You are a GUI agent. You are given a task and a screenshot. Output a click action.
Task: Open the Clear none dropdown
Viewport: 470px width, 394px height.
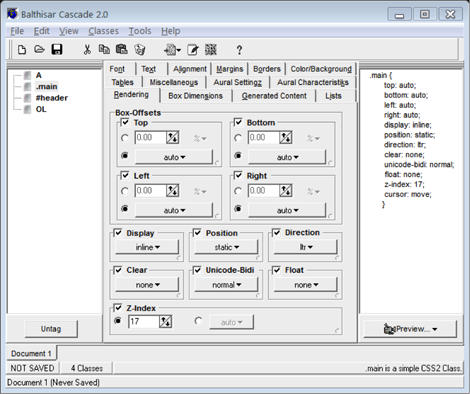pos(147,285)
